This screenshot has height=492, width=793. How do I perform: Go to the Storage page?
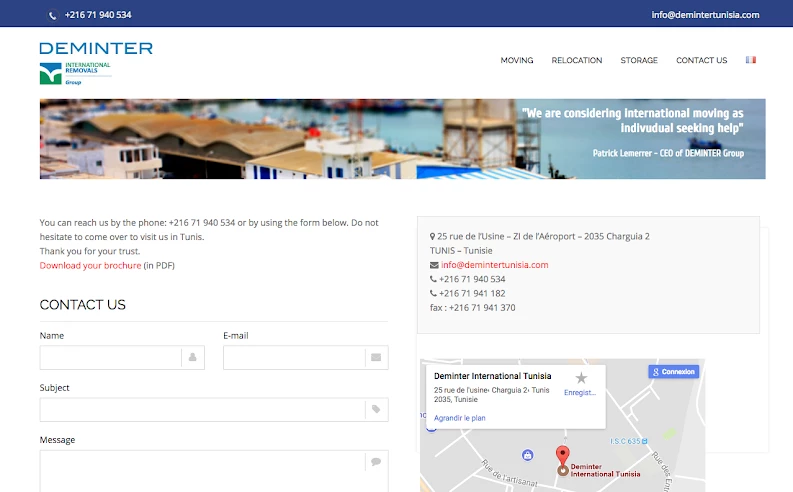(x=639, y=60)
